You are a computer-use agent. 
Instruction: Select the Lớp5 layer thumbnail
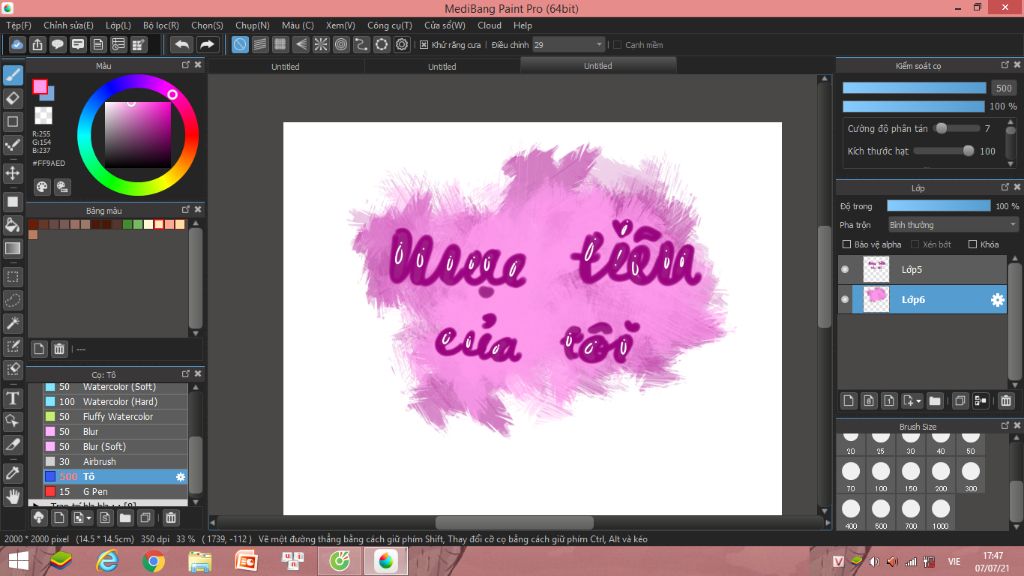click(x=876, y=269)
